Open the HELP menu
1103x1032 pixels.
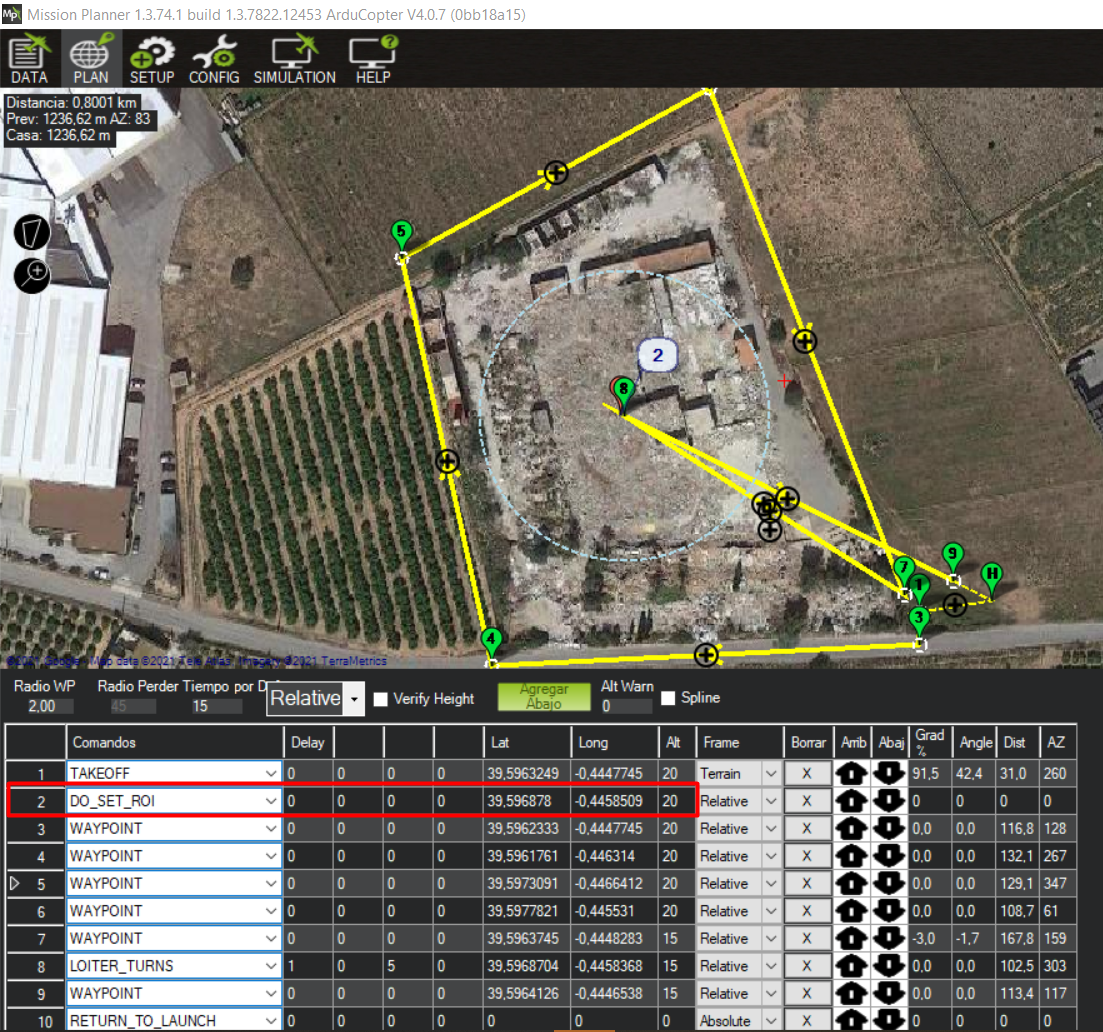click(373, 59)
